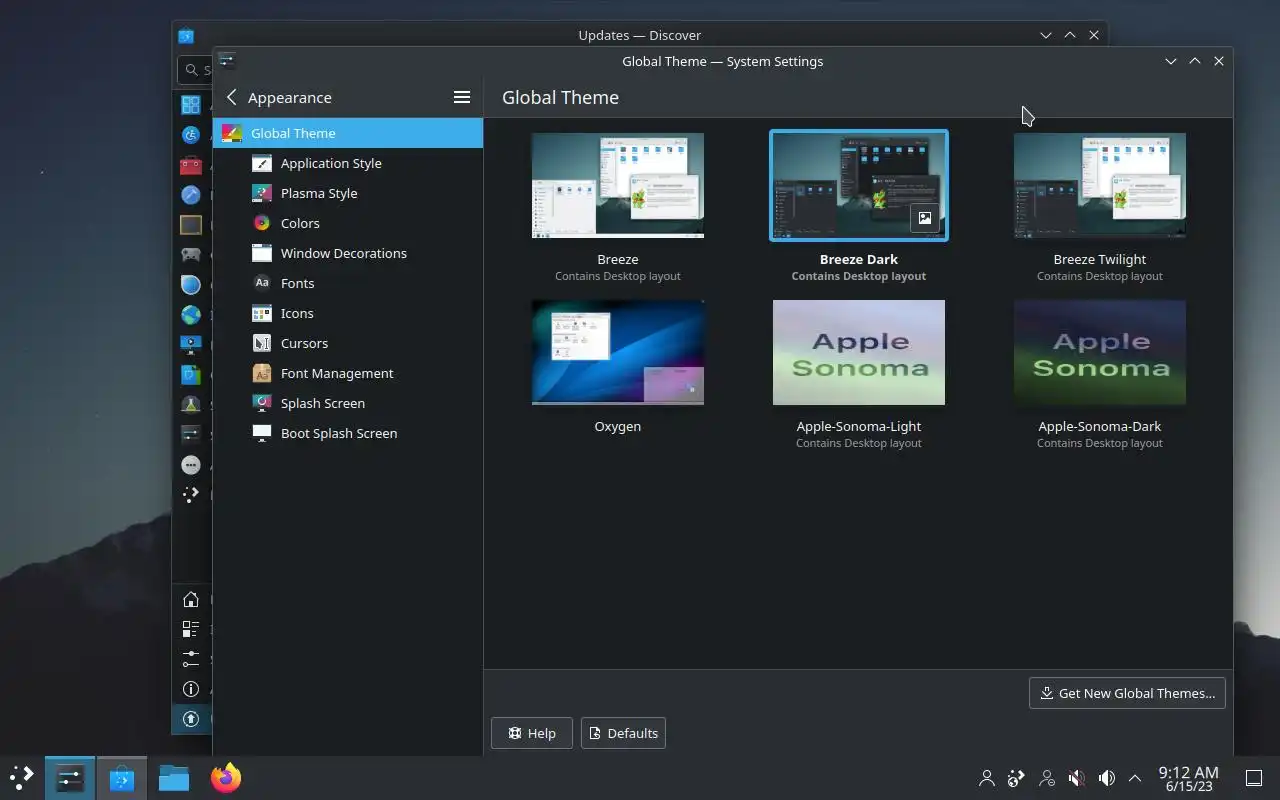Image resolution: width=1280 pixels, height=800 pixels.
Task: Open the Splash Screen settings
Action: pyautogui.click(x=347, y=403)
